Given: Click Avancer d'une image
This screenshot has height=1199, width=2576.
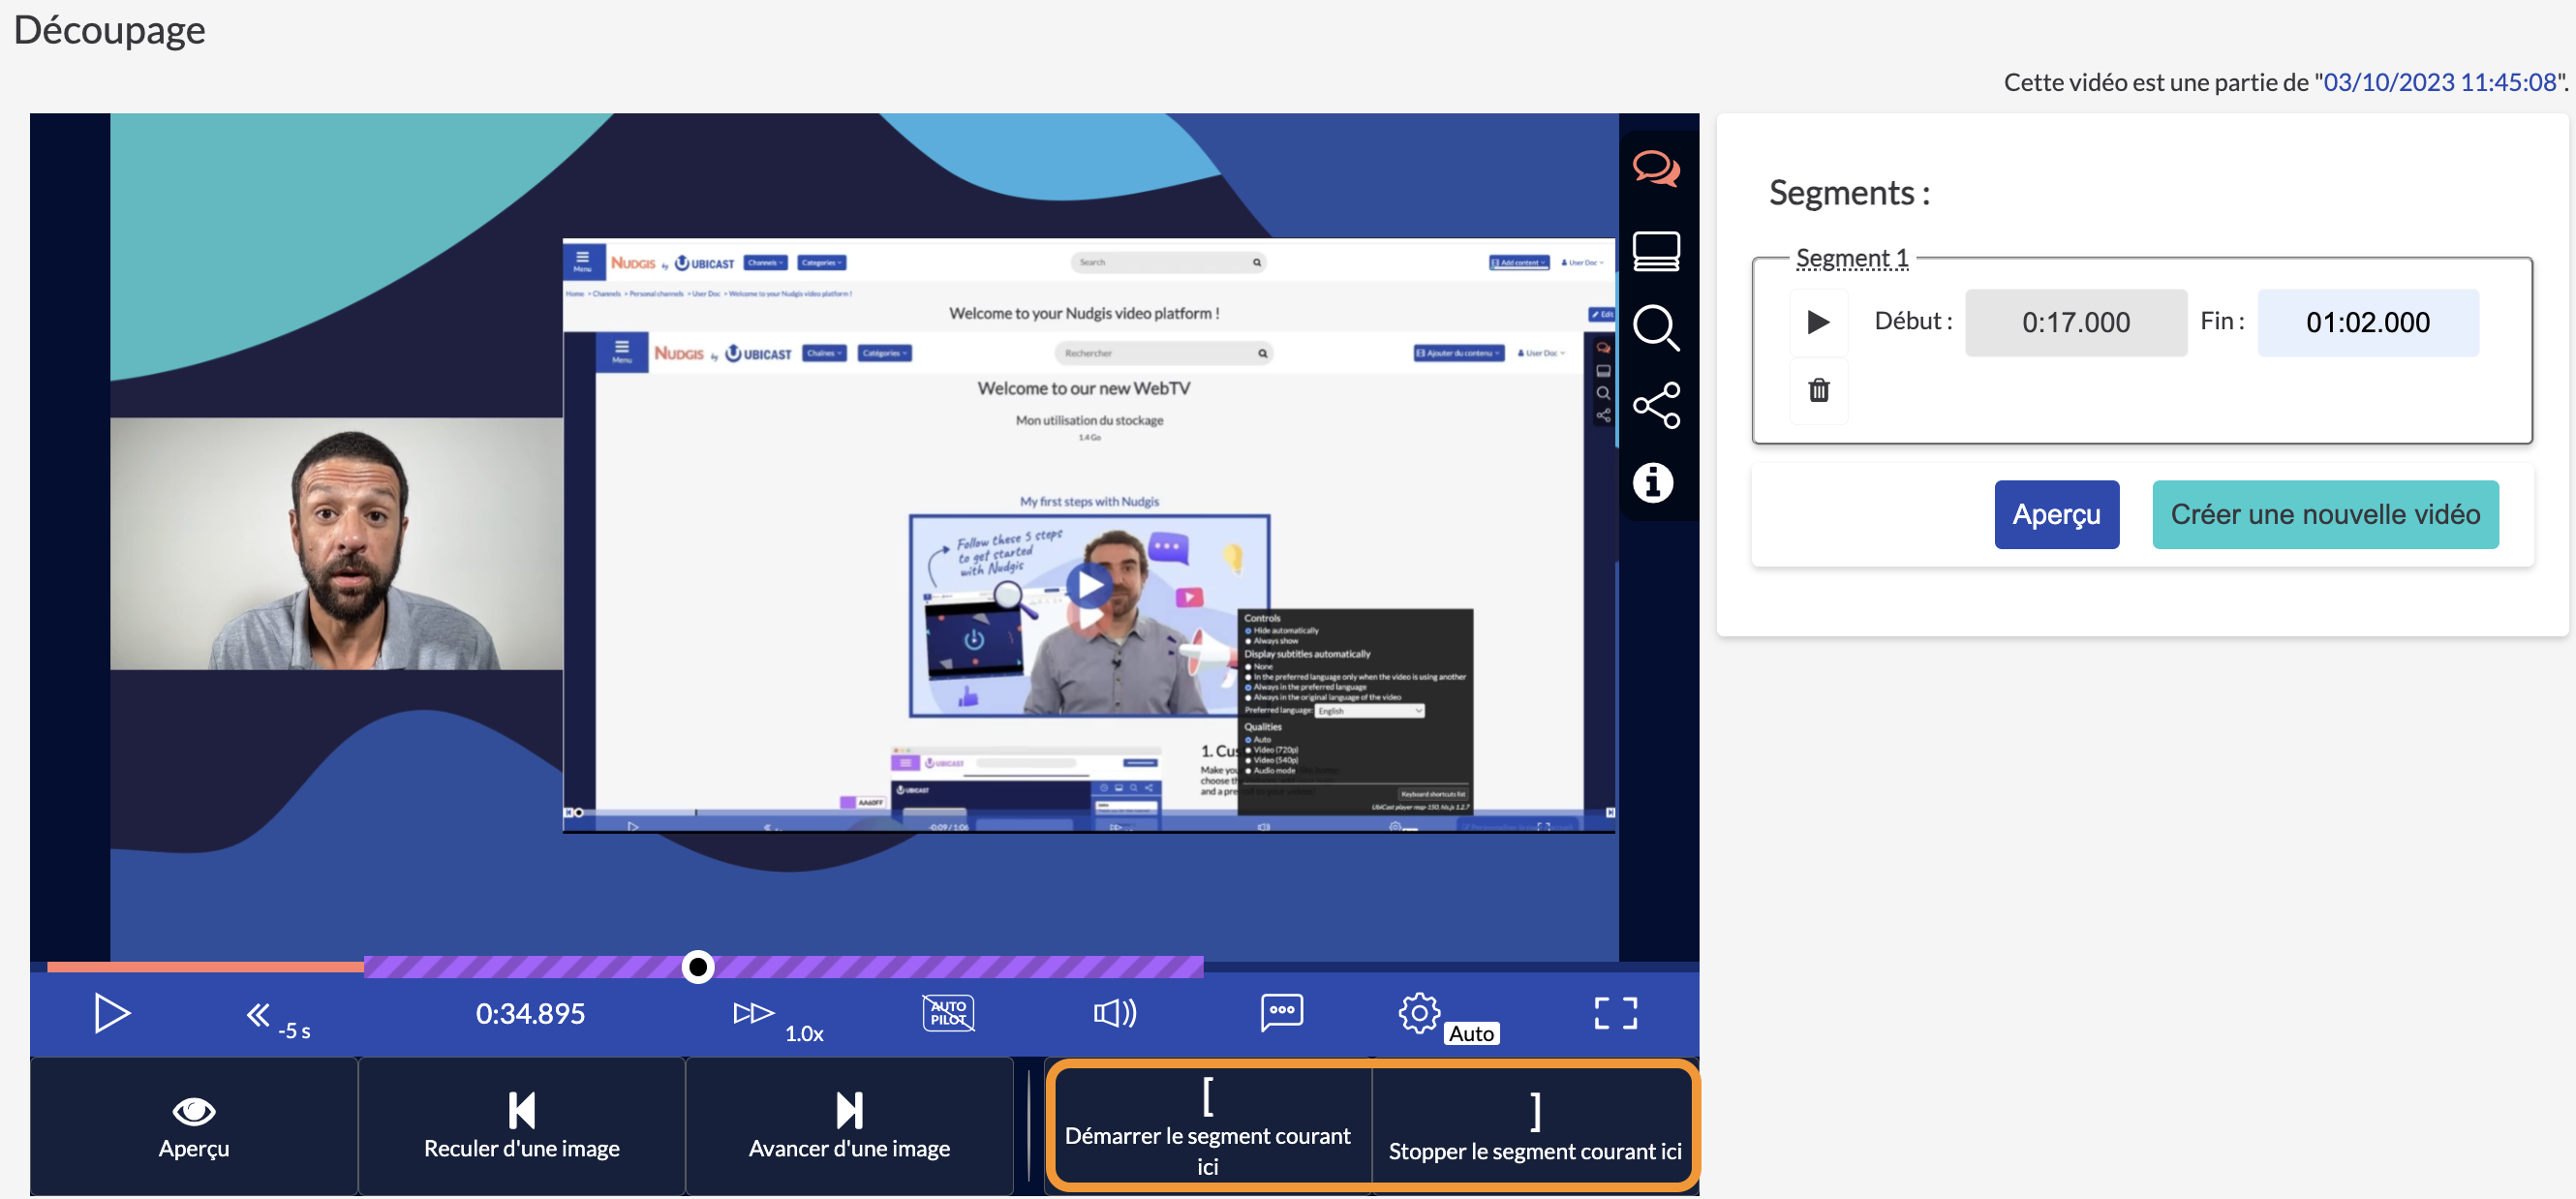Looking at the screenshot, I should [x=850, y=1126].
